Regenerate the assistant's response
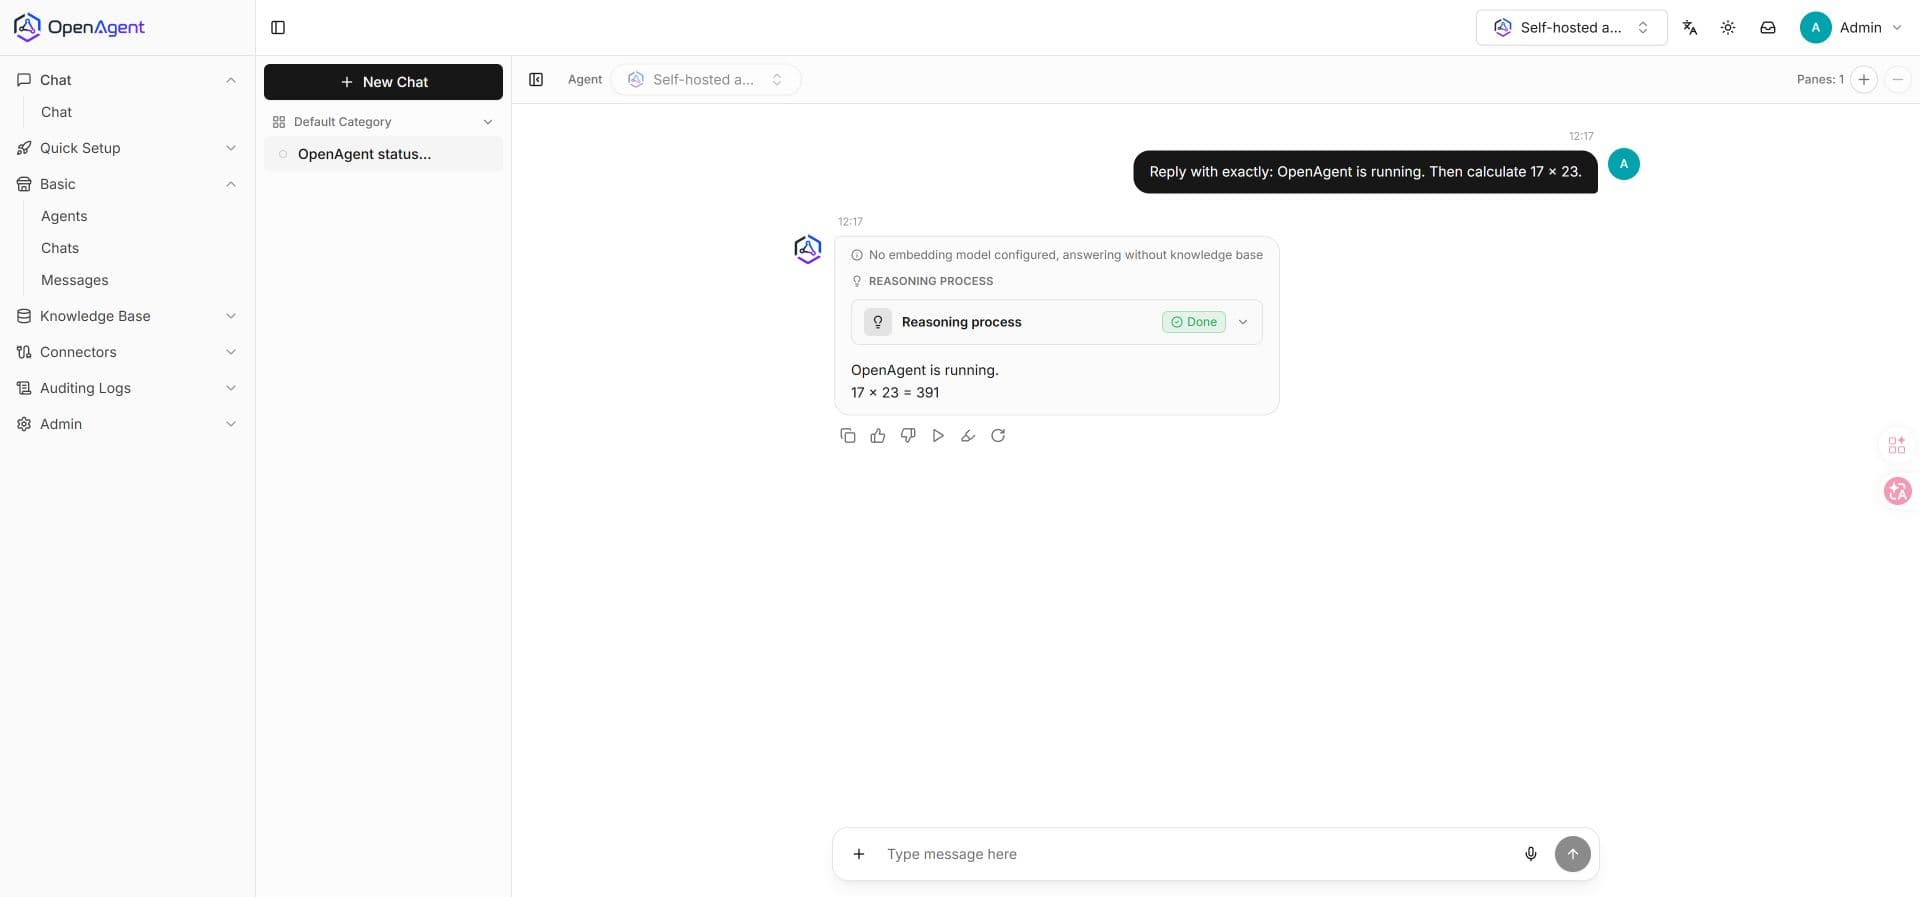Image resolution: width=1920 pixels, height=897 pixels. click(998, 436)
